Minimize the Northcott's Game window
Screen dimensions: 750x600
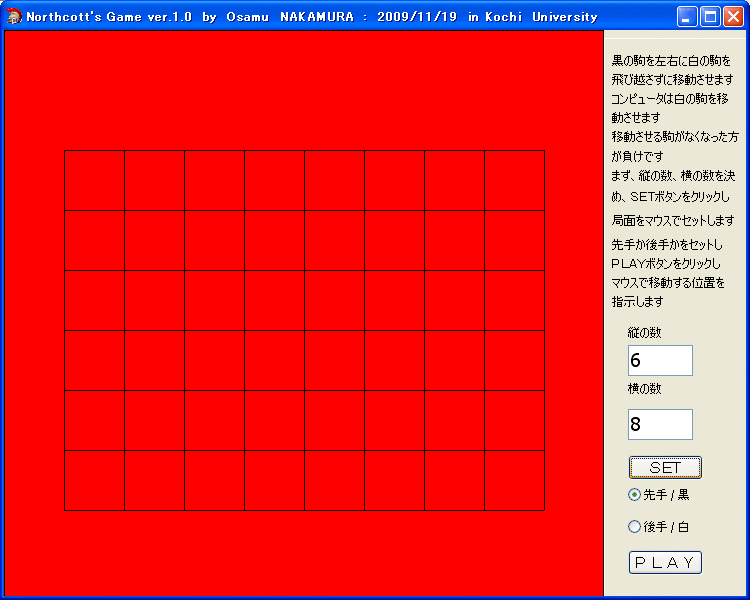pos(687,17)
